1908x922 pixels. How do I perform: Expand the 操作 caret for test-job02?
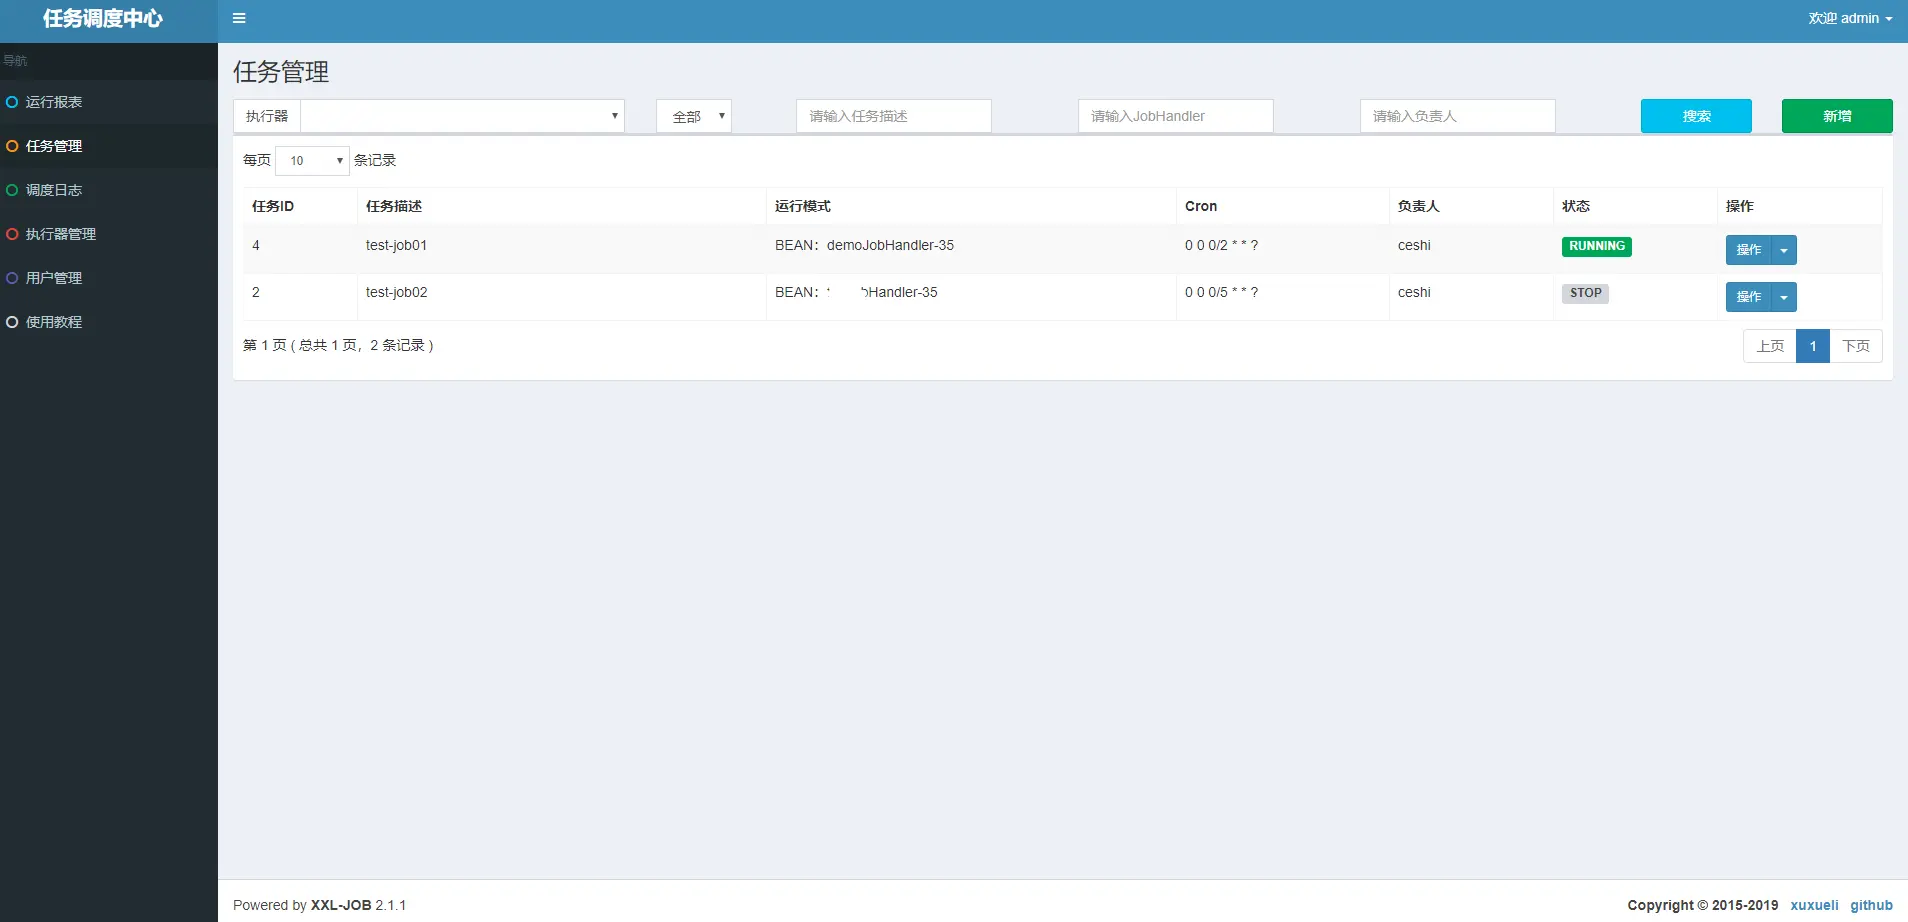pyautogui.click(x=1784, y=297)
